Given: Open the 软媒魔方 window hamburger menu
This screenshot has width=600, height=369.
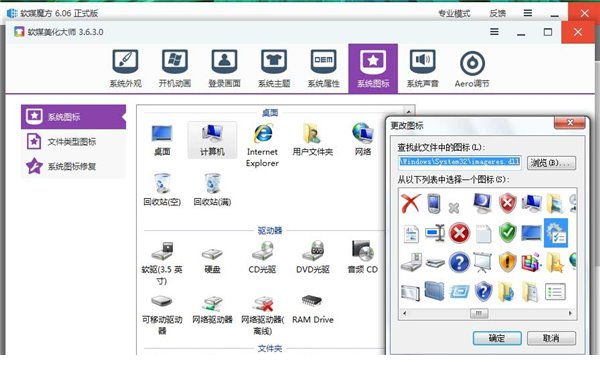Looking at the screenshot, I should click(x=528, y=13).
